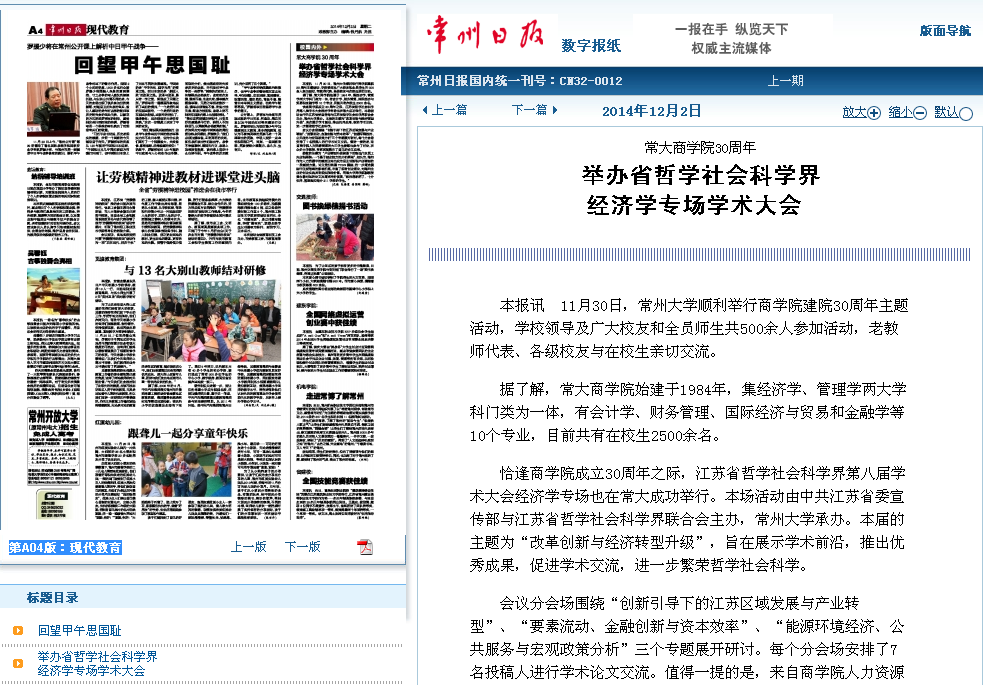Open 版面导航 page navigation menu
Image resolution: width=983 pixels, height=685 pixels.
click(x=944, y=31)
